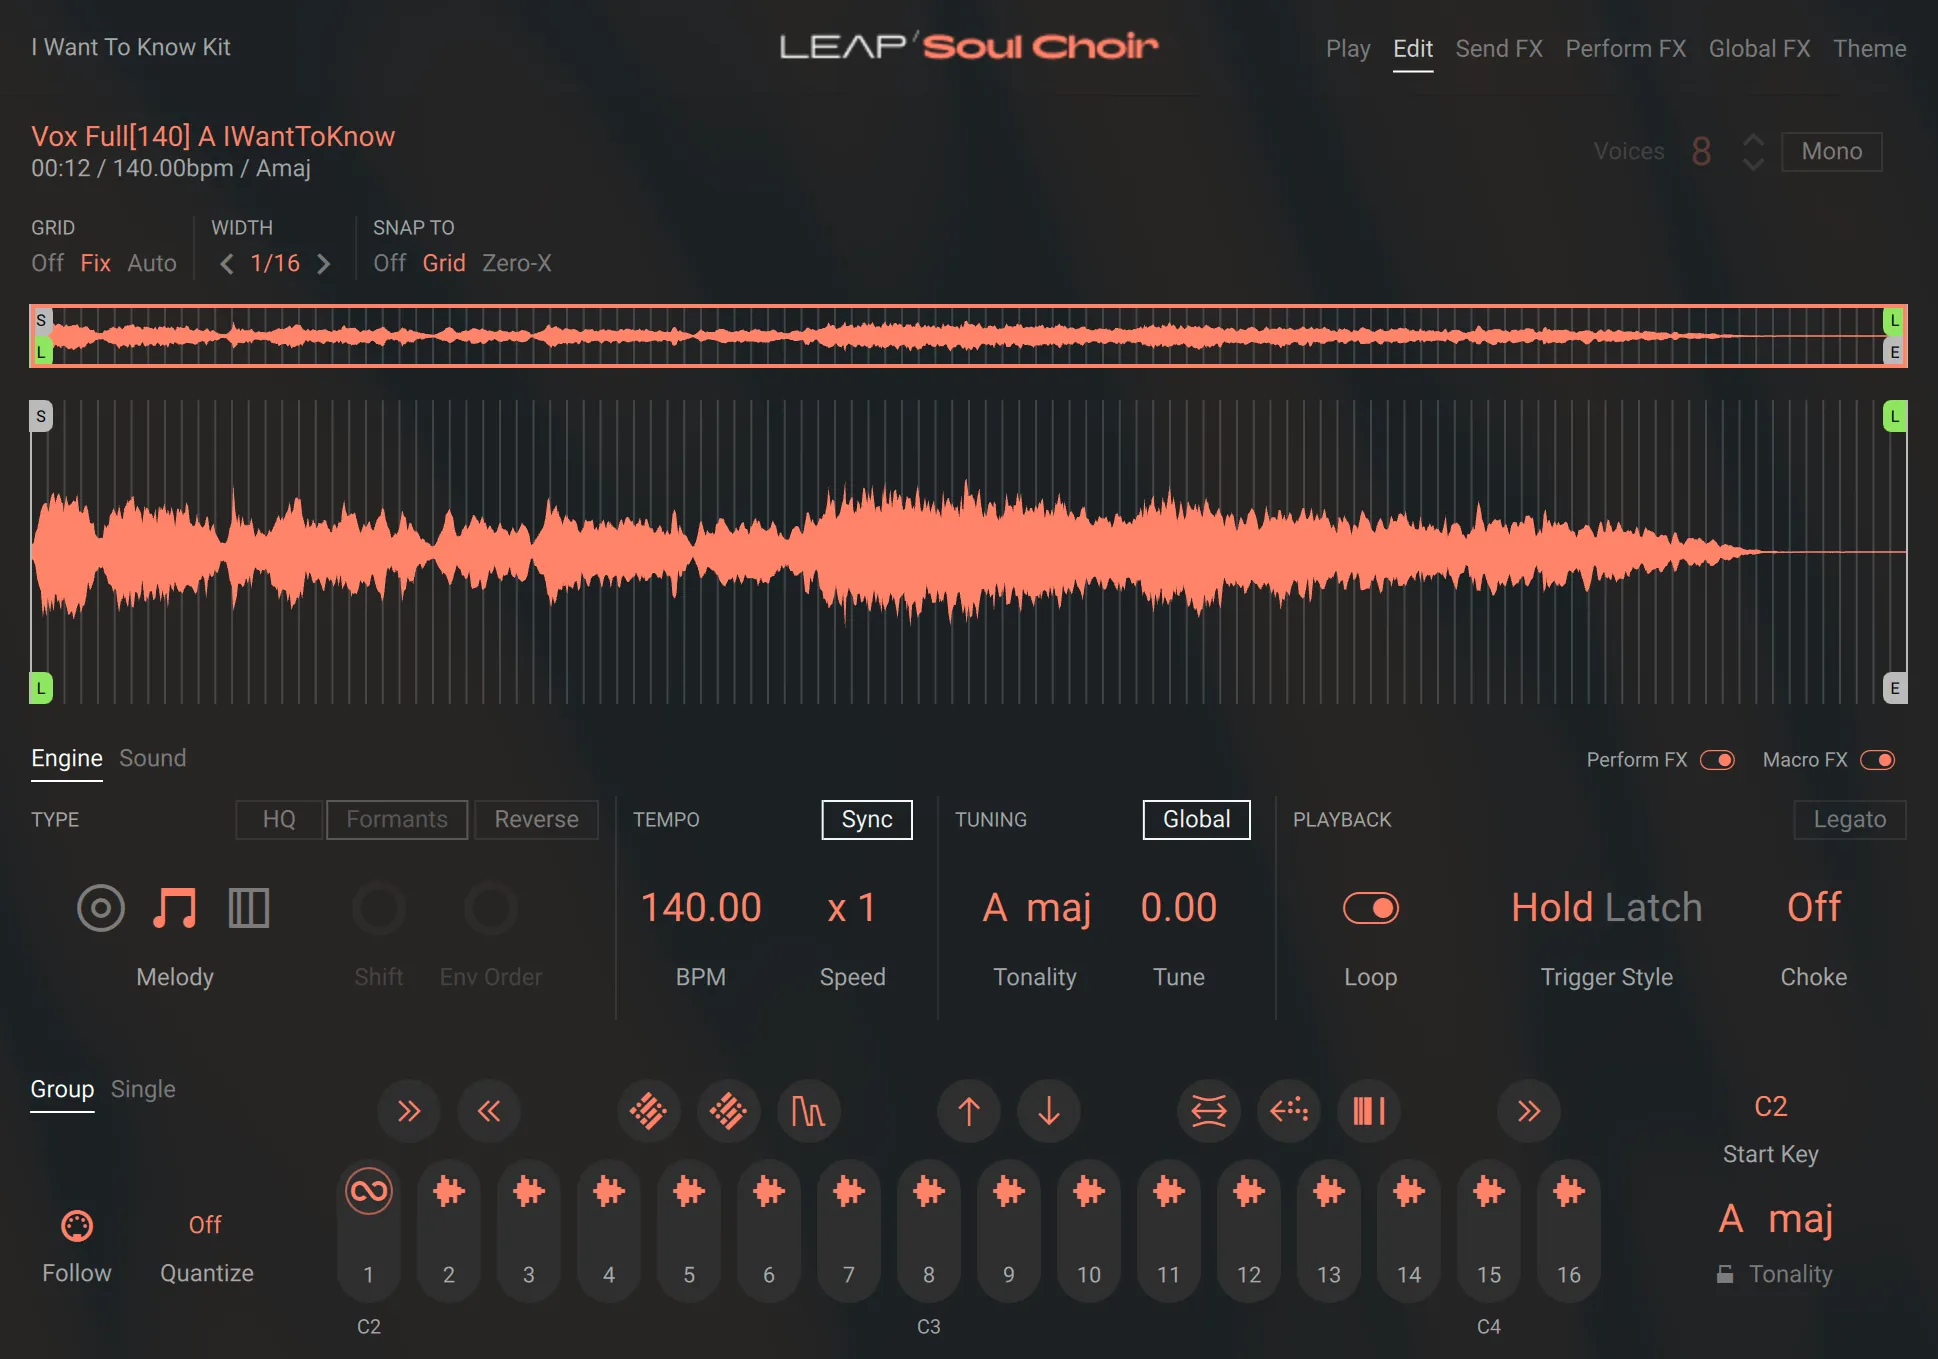1938x1359 pixels.
Task: Open the Play view
Action: click(x=1347, y=48)
